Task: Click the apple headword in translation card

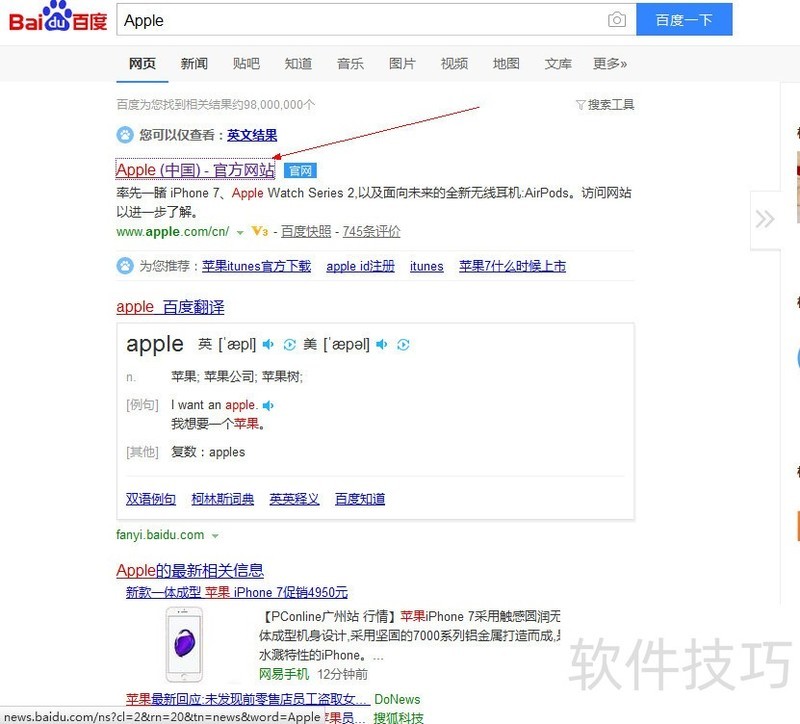Action: [x=155, y=344]
